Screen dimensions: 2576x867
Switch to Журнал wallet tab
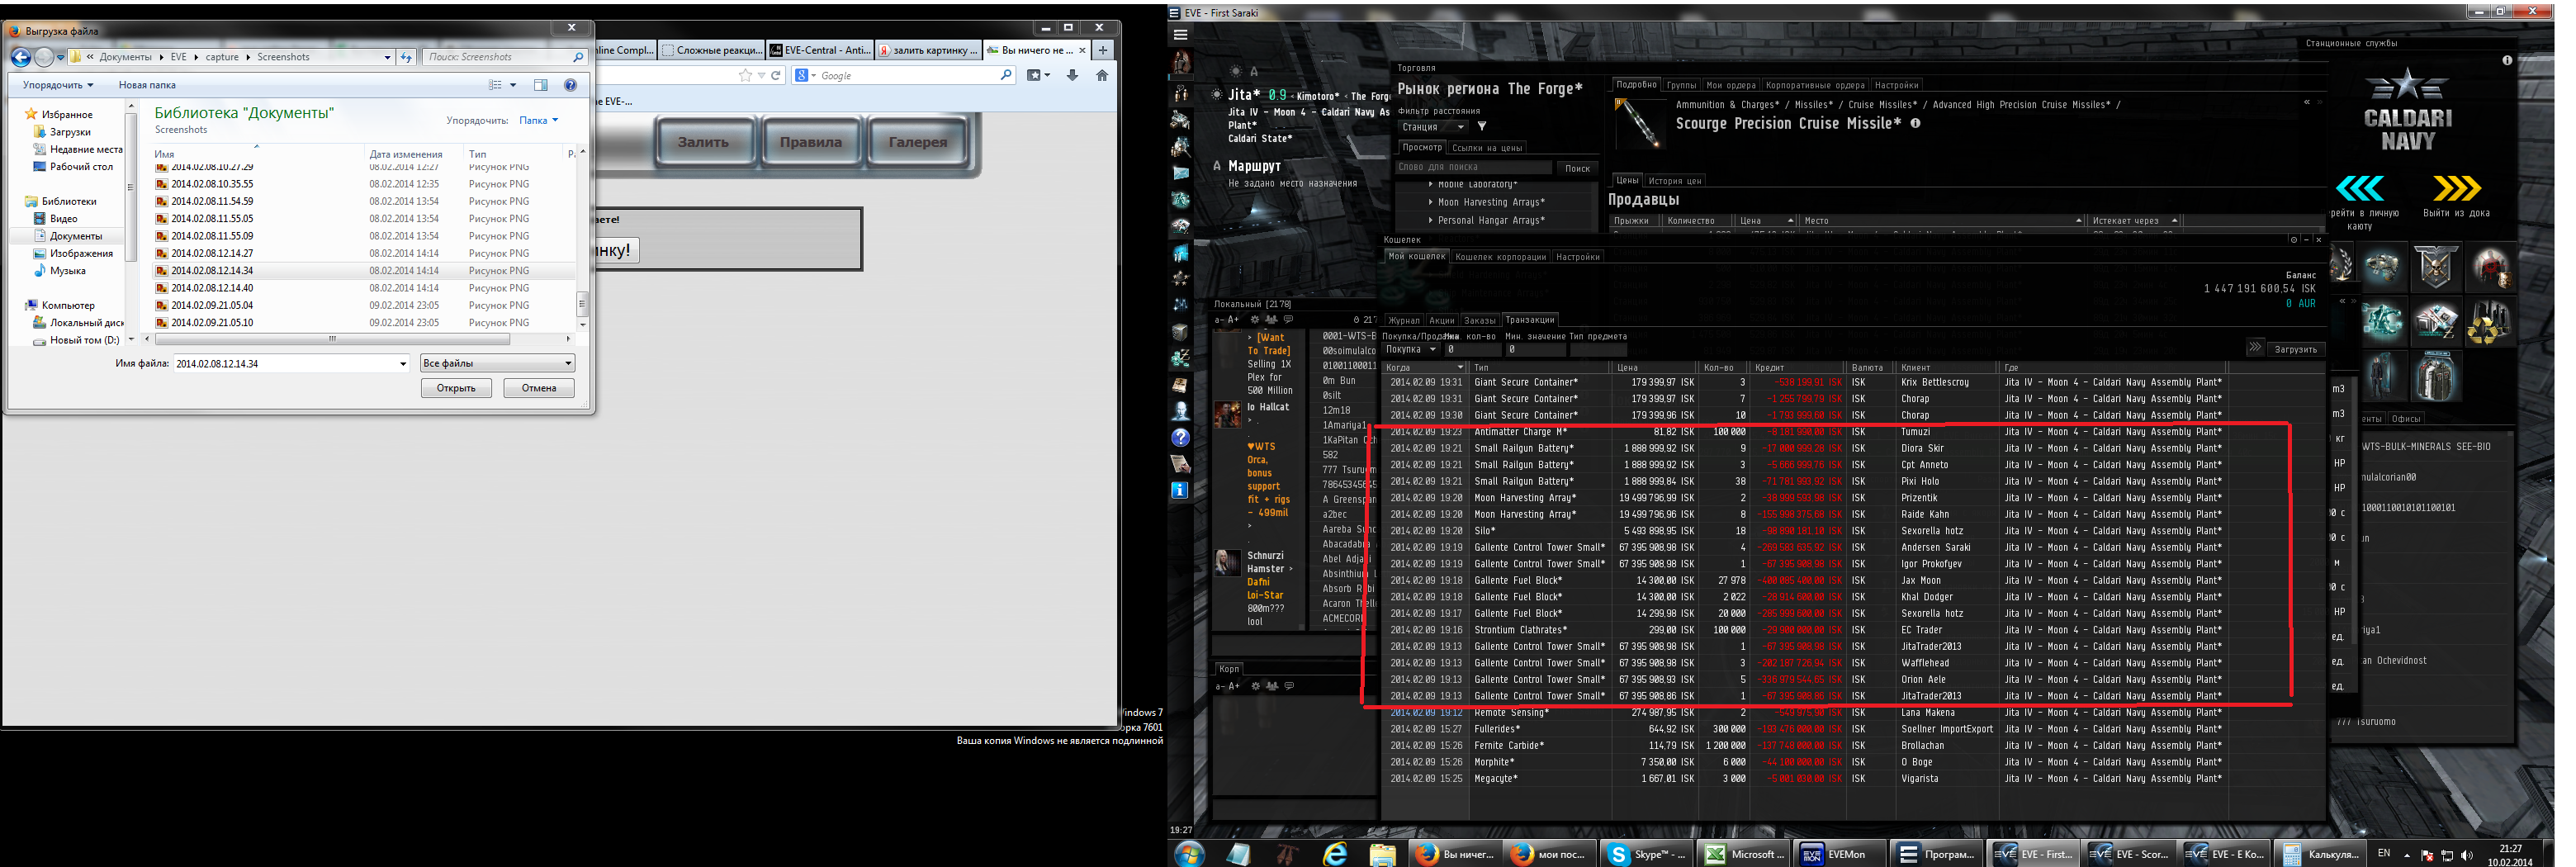(x=1404, y=321)
